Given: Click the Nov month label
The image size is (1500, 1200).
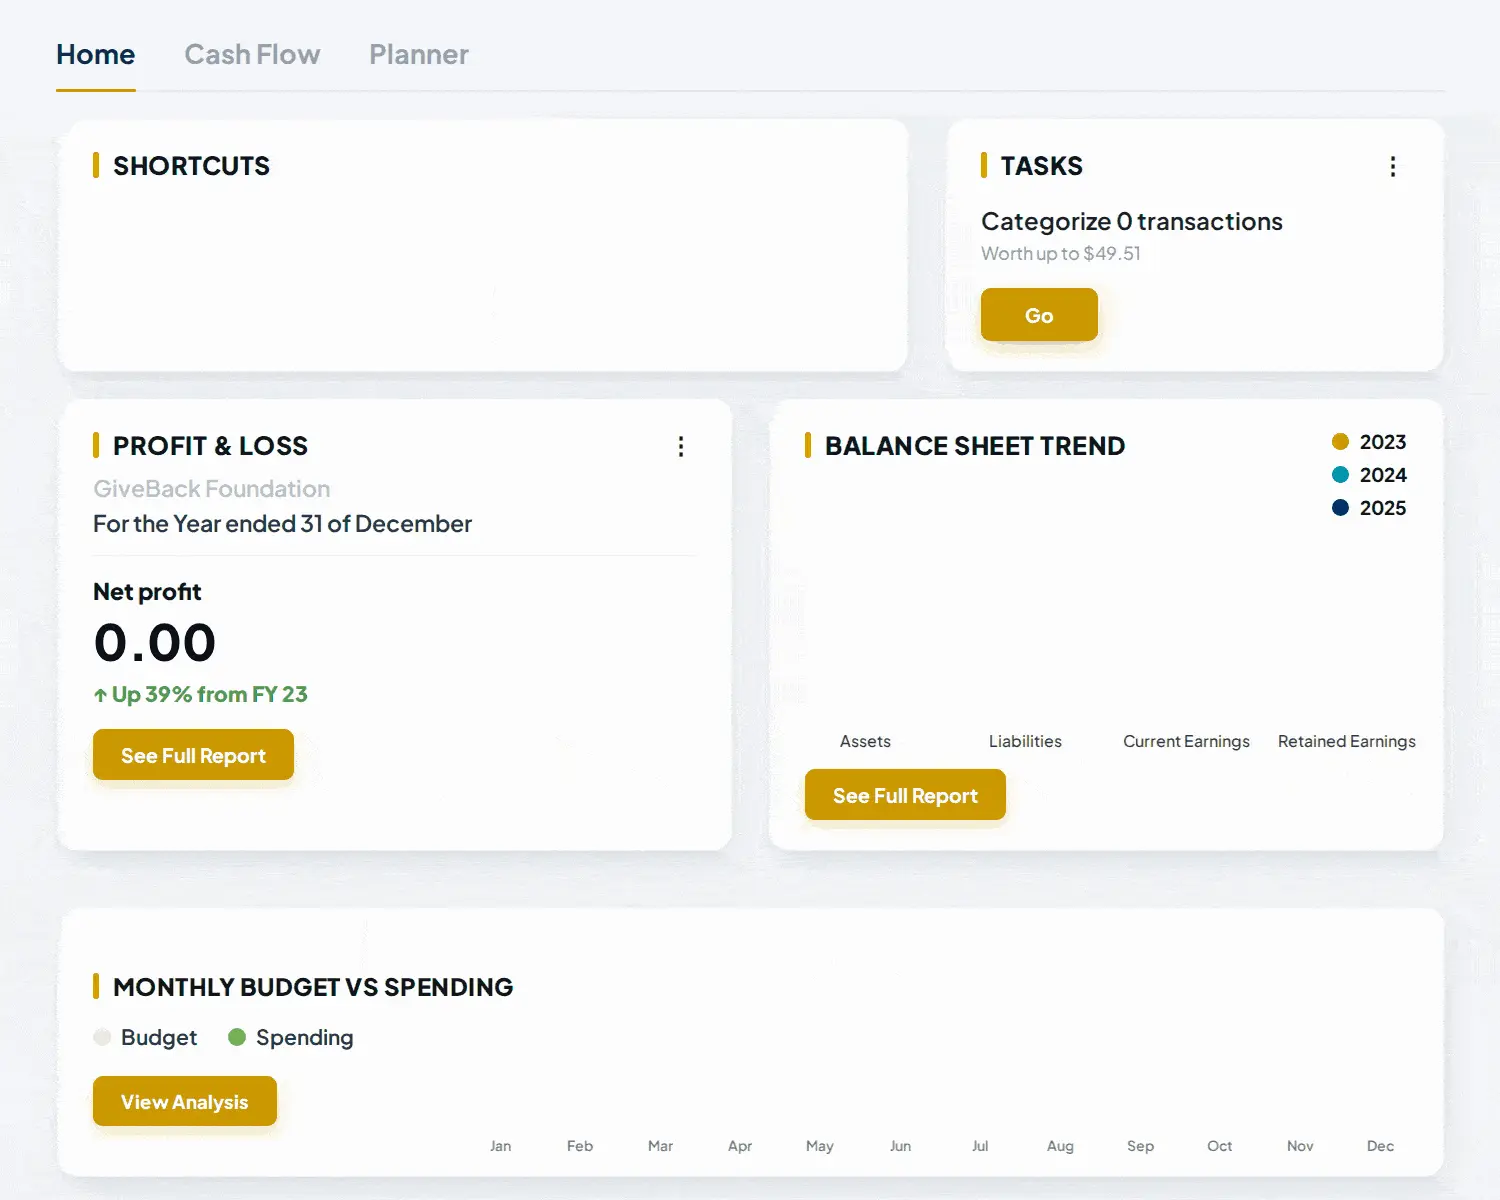Looking at the screenshot, I should 1300,1146.
